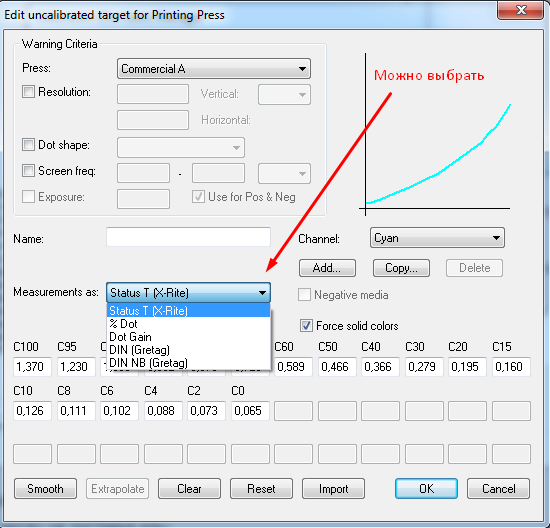Image resolution: width=550 pixels, height=528 pixels.
Task: Click the first Resolution input field
Action: 153,94
